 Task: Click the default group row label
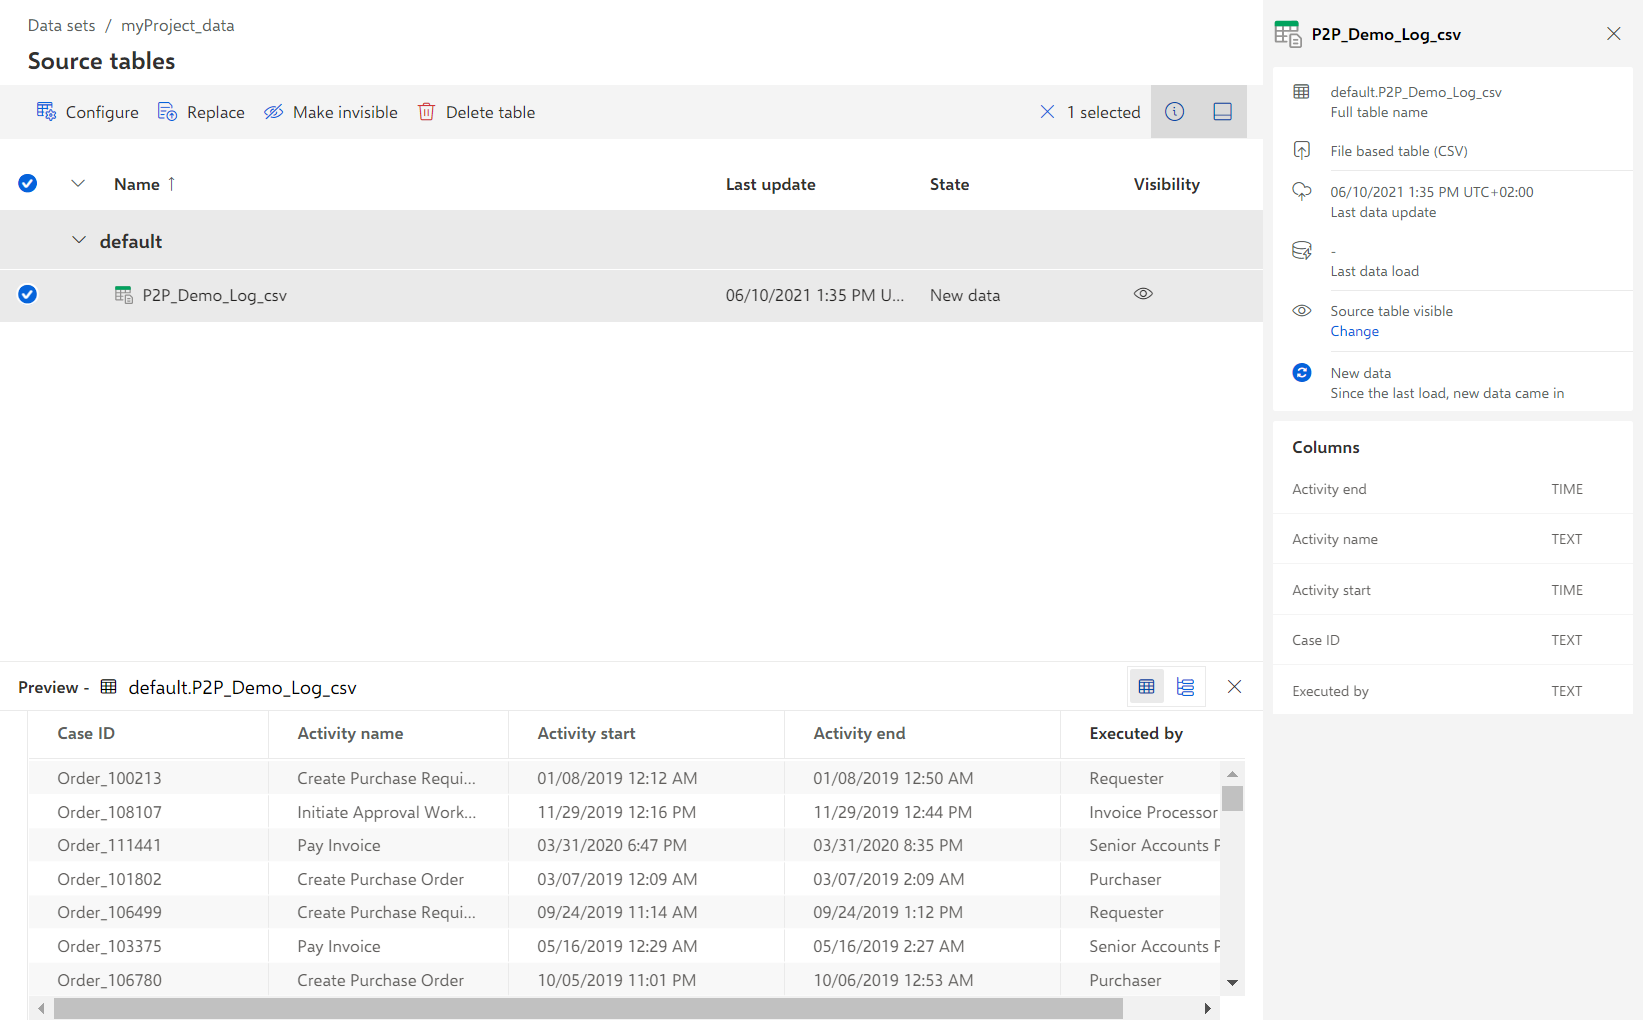point(130,241)
